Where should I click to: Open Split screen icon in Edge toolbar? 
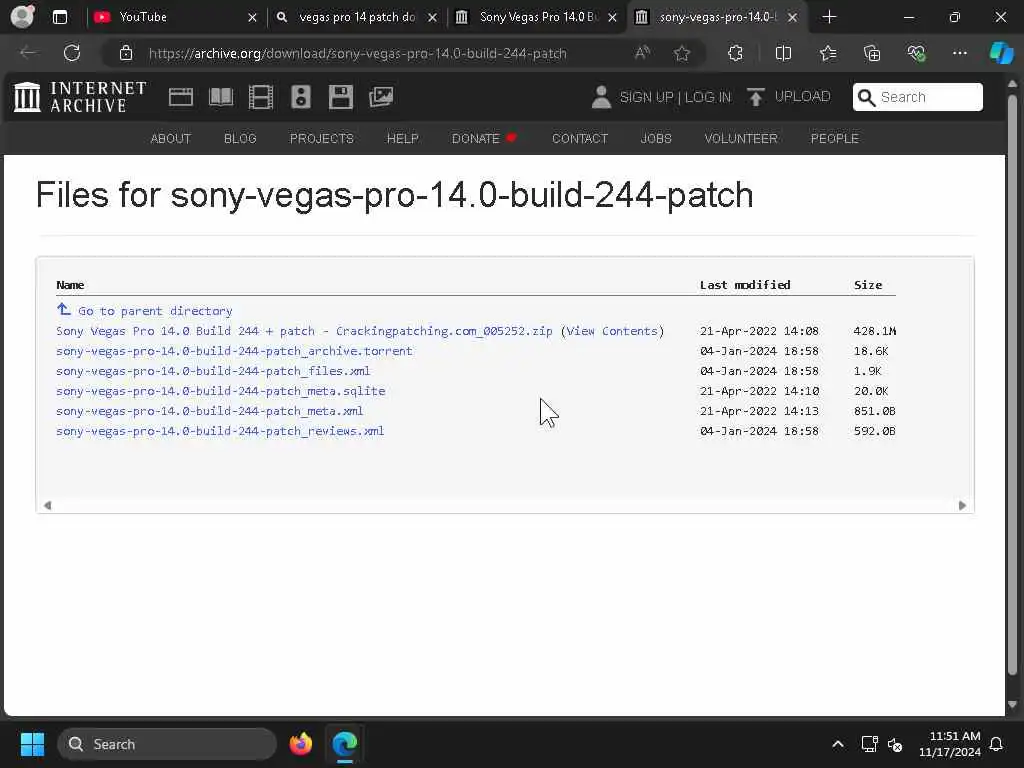pos(783,53)
